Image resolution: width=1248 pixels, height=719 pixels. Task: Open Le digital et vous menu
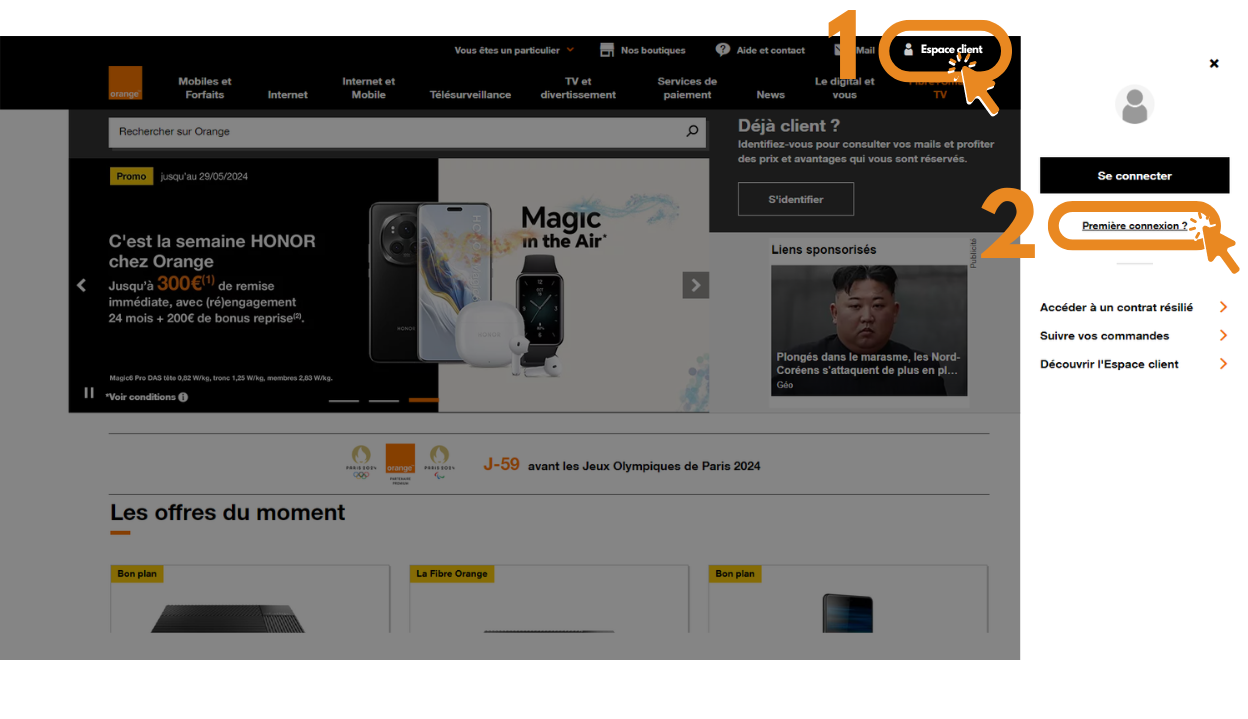tap(845, 88)
